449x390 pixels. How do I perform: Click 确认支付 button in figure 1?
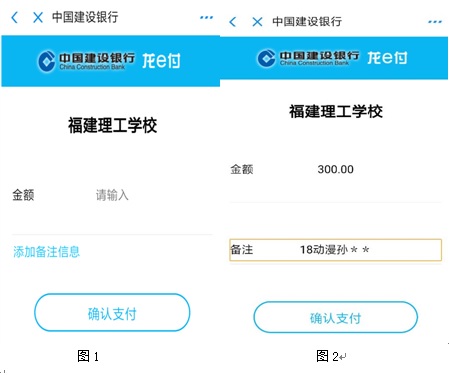pyautogui.click(x=112, y=313)
